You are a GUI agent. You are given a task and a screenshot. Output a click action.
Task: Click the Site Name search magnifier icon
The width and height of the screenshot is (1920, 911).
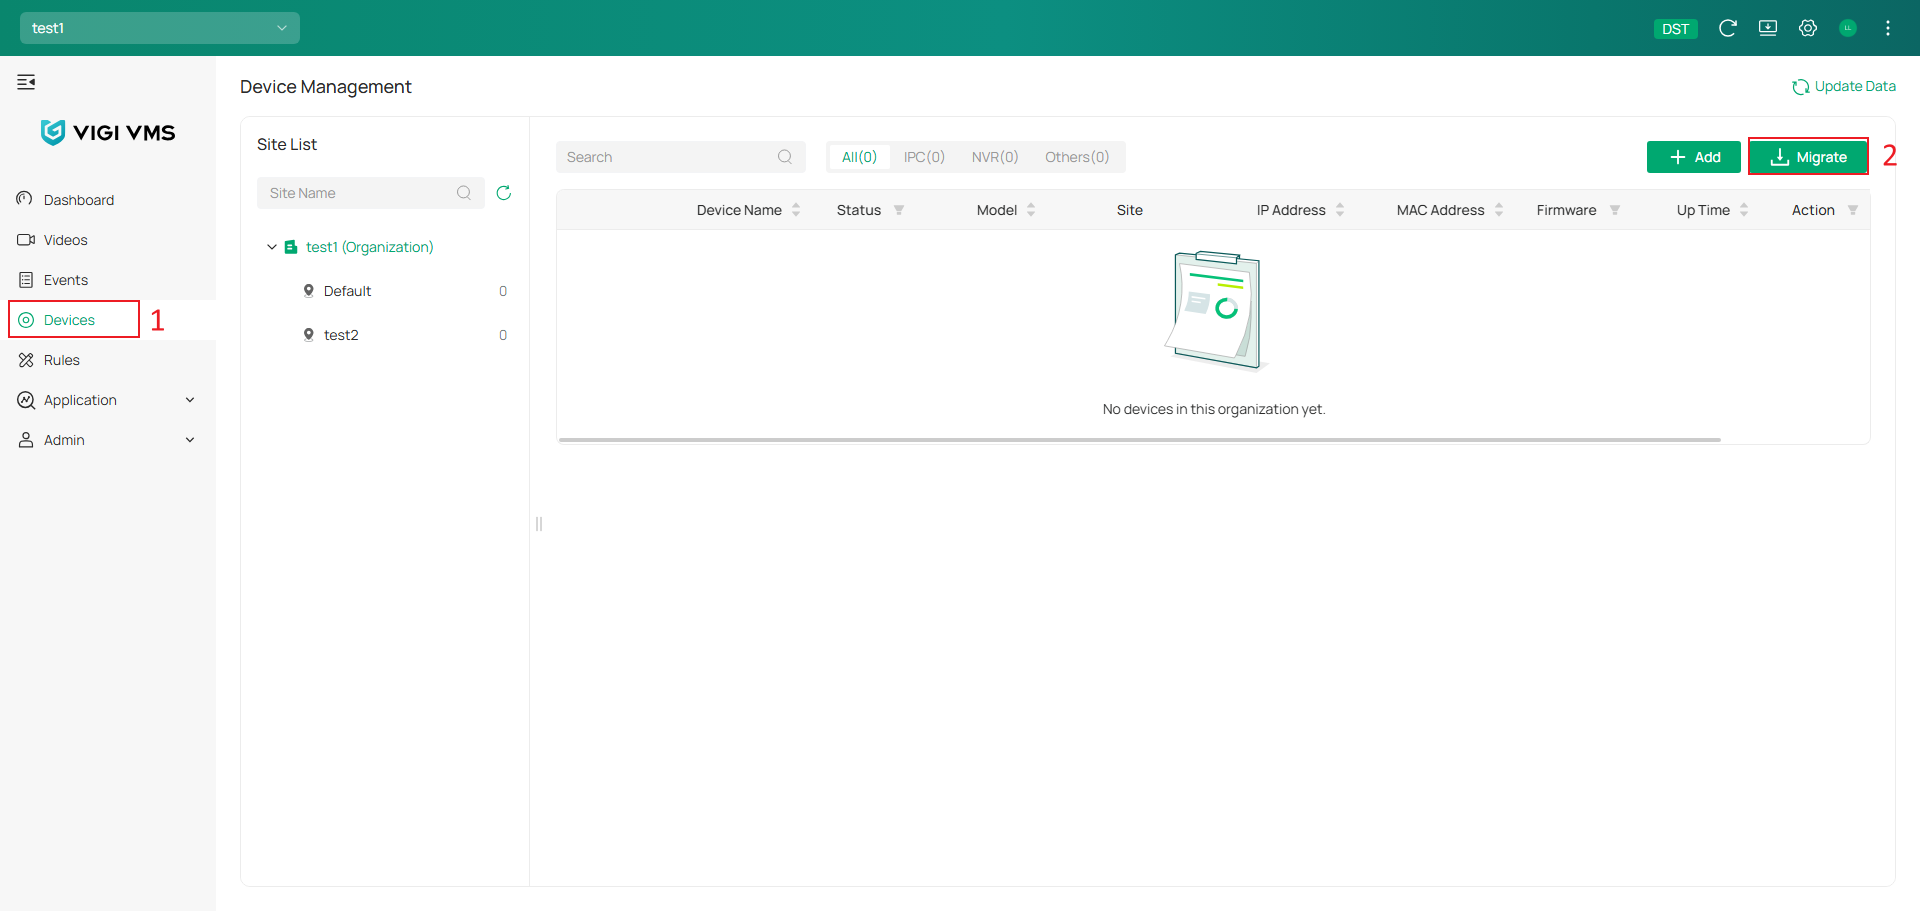click(x=464, y=193)
